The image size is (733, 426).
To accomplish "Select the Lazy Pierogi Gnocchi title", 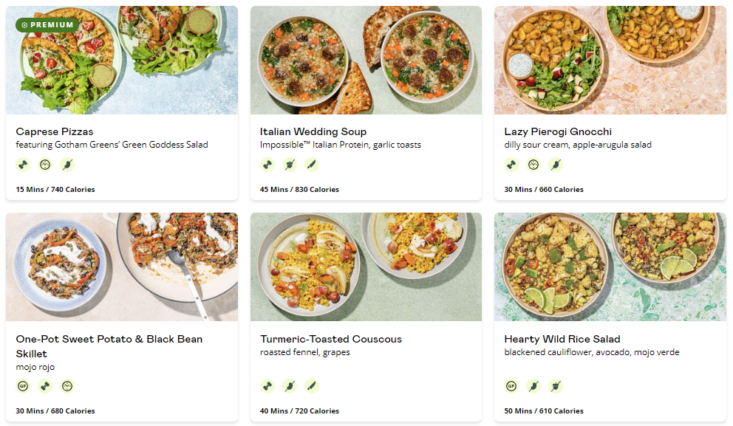I will 559,131.
